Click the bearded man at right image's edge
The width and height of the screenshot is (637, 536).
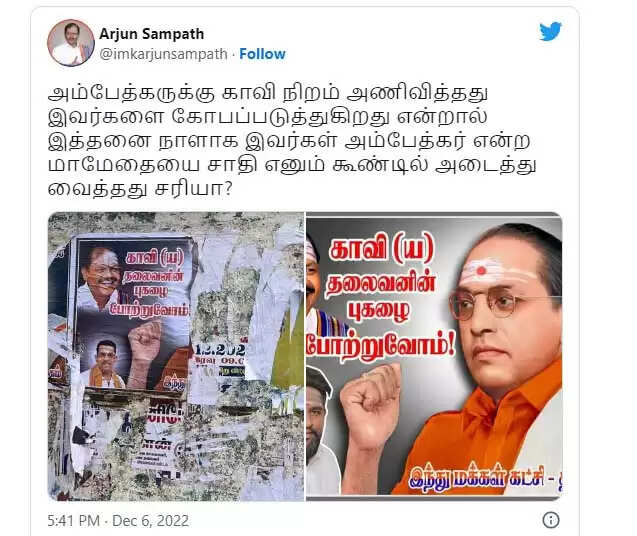tap(321, 431)
